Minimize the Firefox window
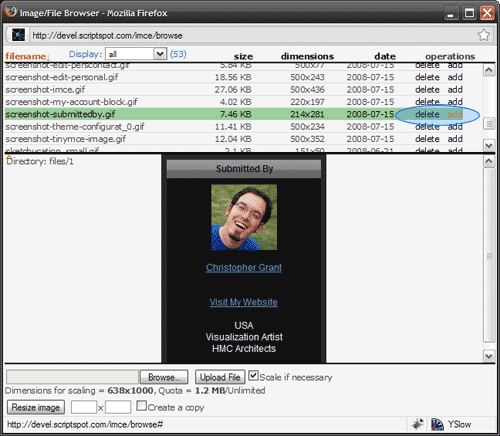 click(x=451, y=14)
